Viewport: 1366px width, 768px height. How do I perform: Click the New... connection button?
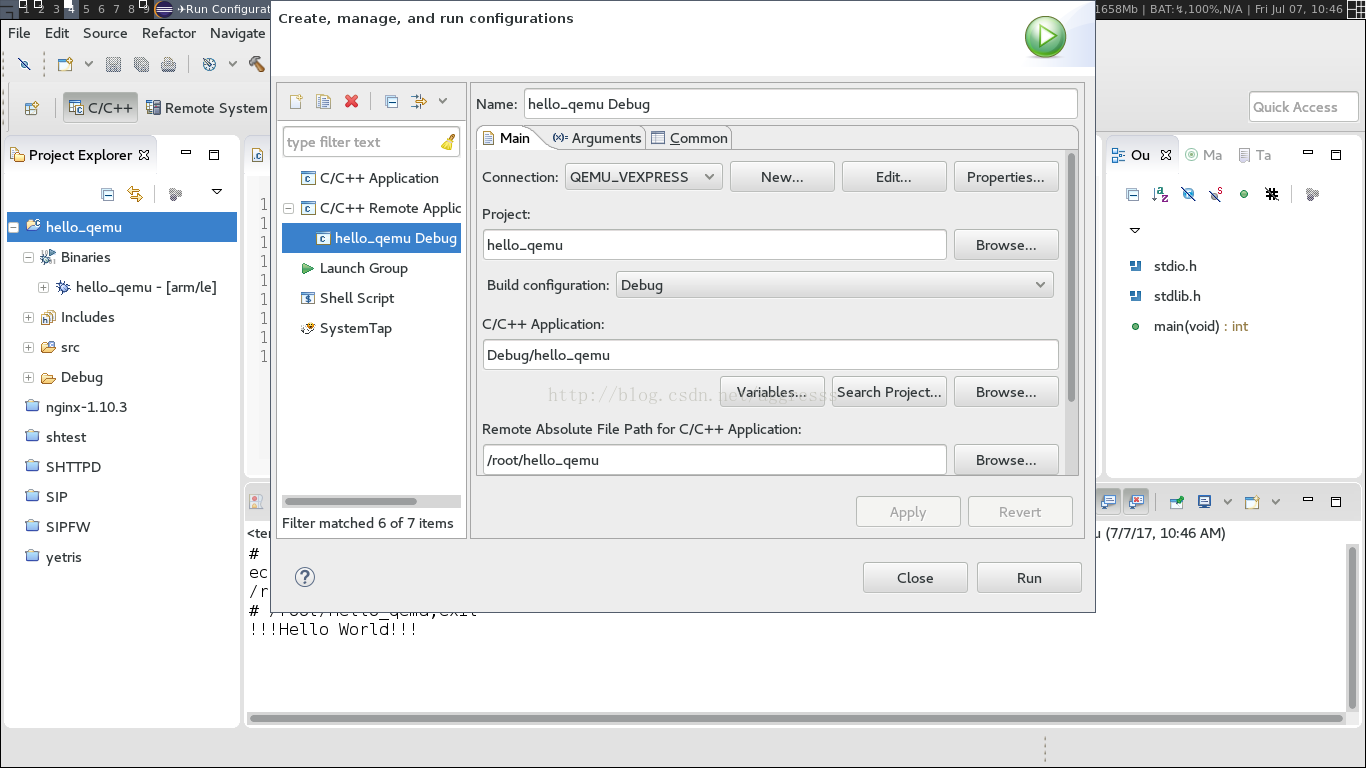coord(782,177)
